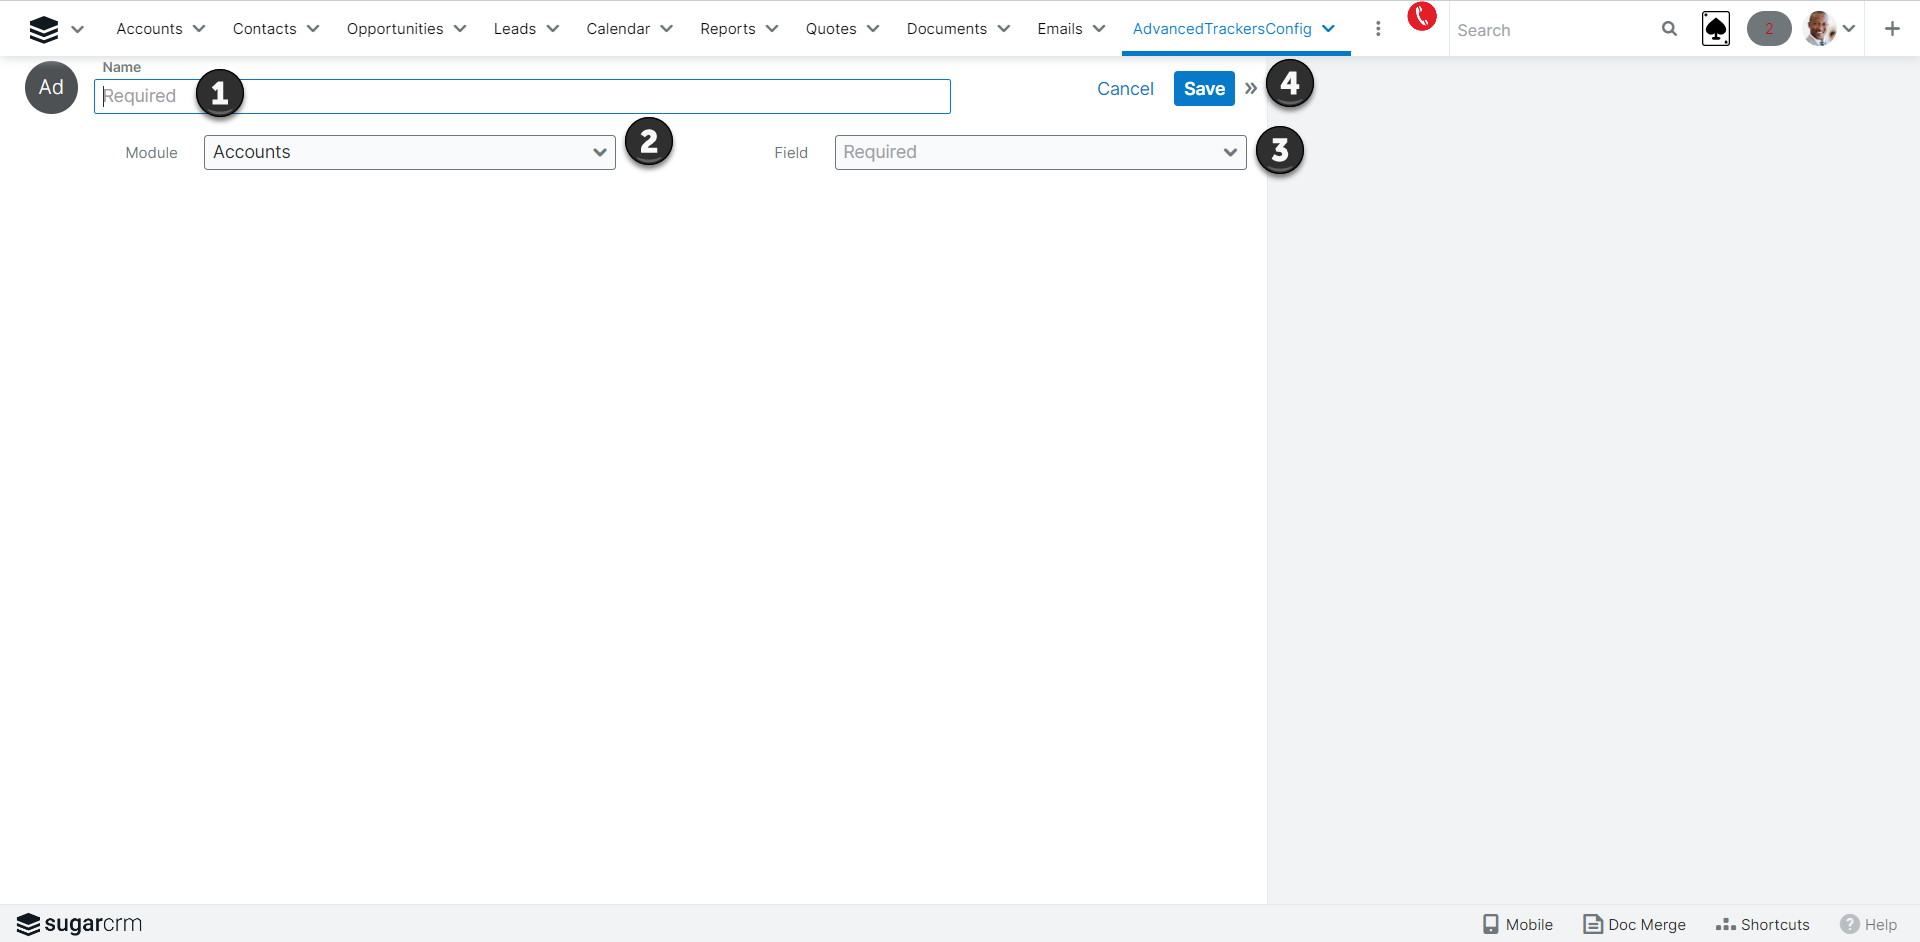Click the user profile avatar
Image resolution: width=1920 pixels, height=942 pixels.
pos(1819,29)
